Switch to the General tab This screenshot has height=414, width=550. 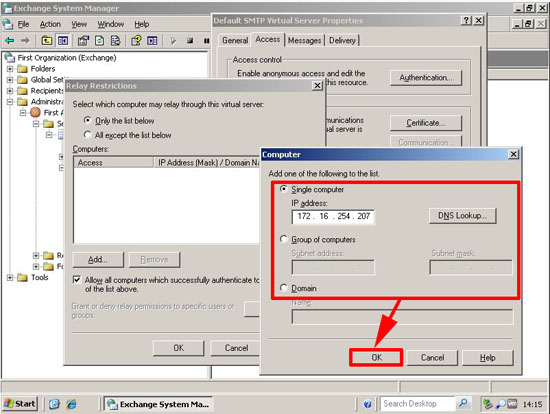tap(235, 40)
